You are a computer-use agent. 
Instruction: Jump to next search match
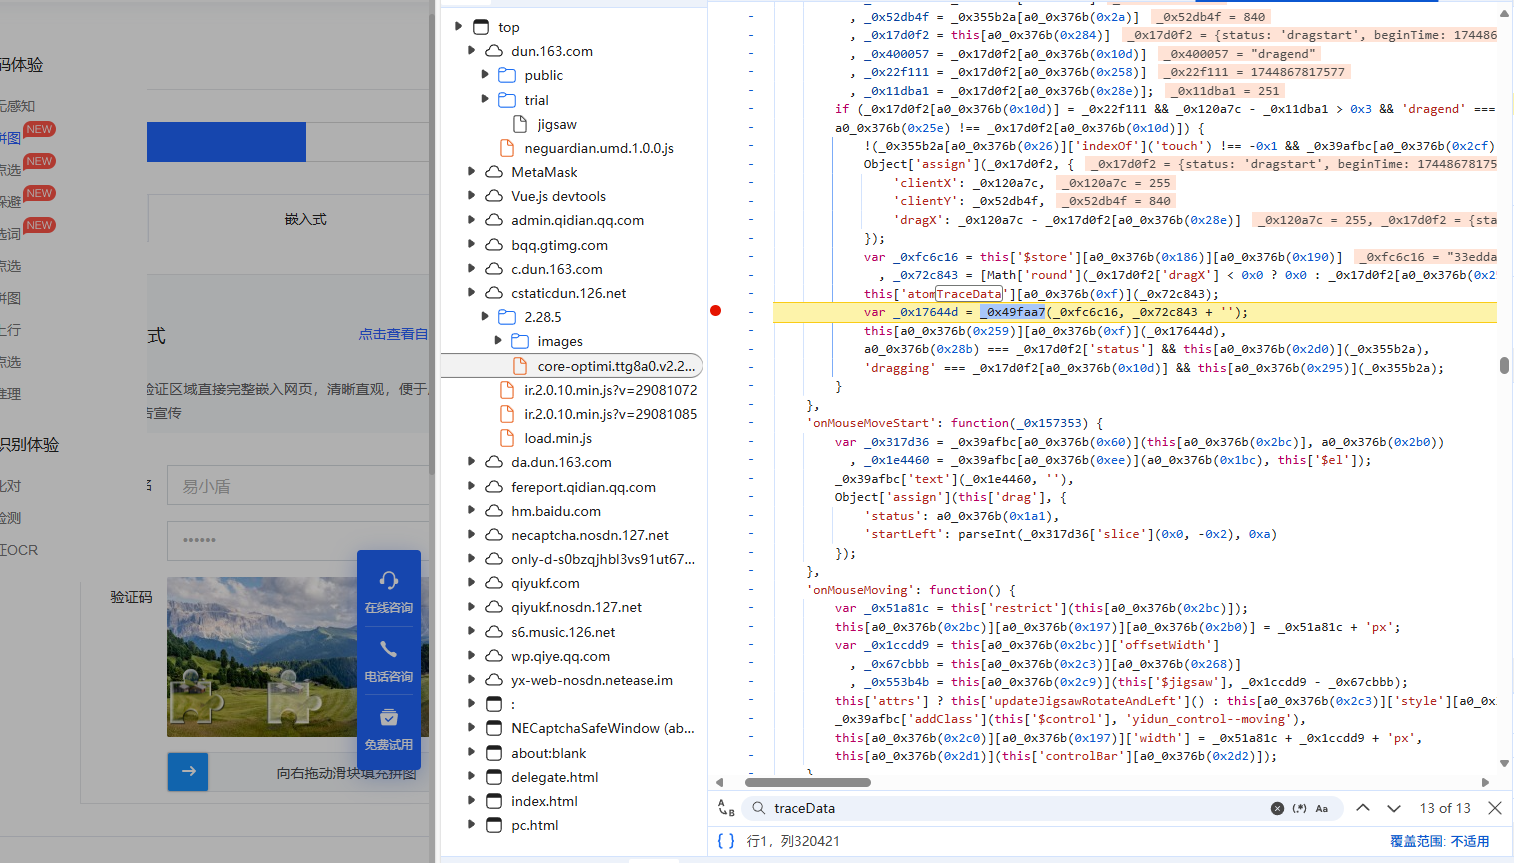tap(1393, 808)
